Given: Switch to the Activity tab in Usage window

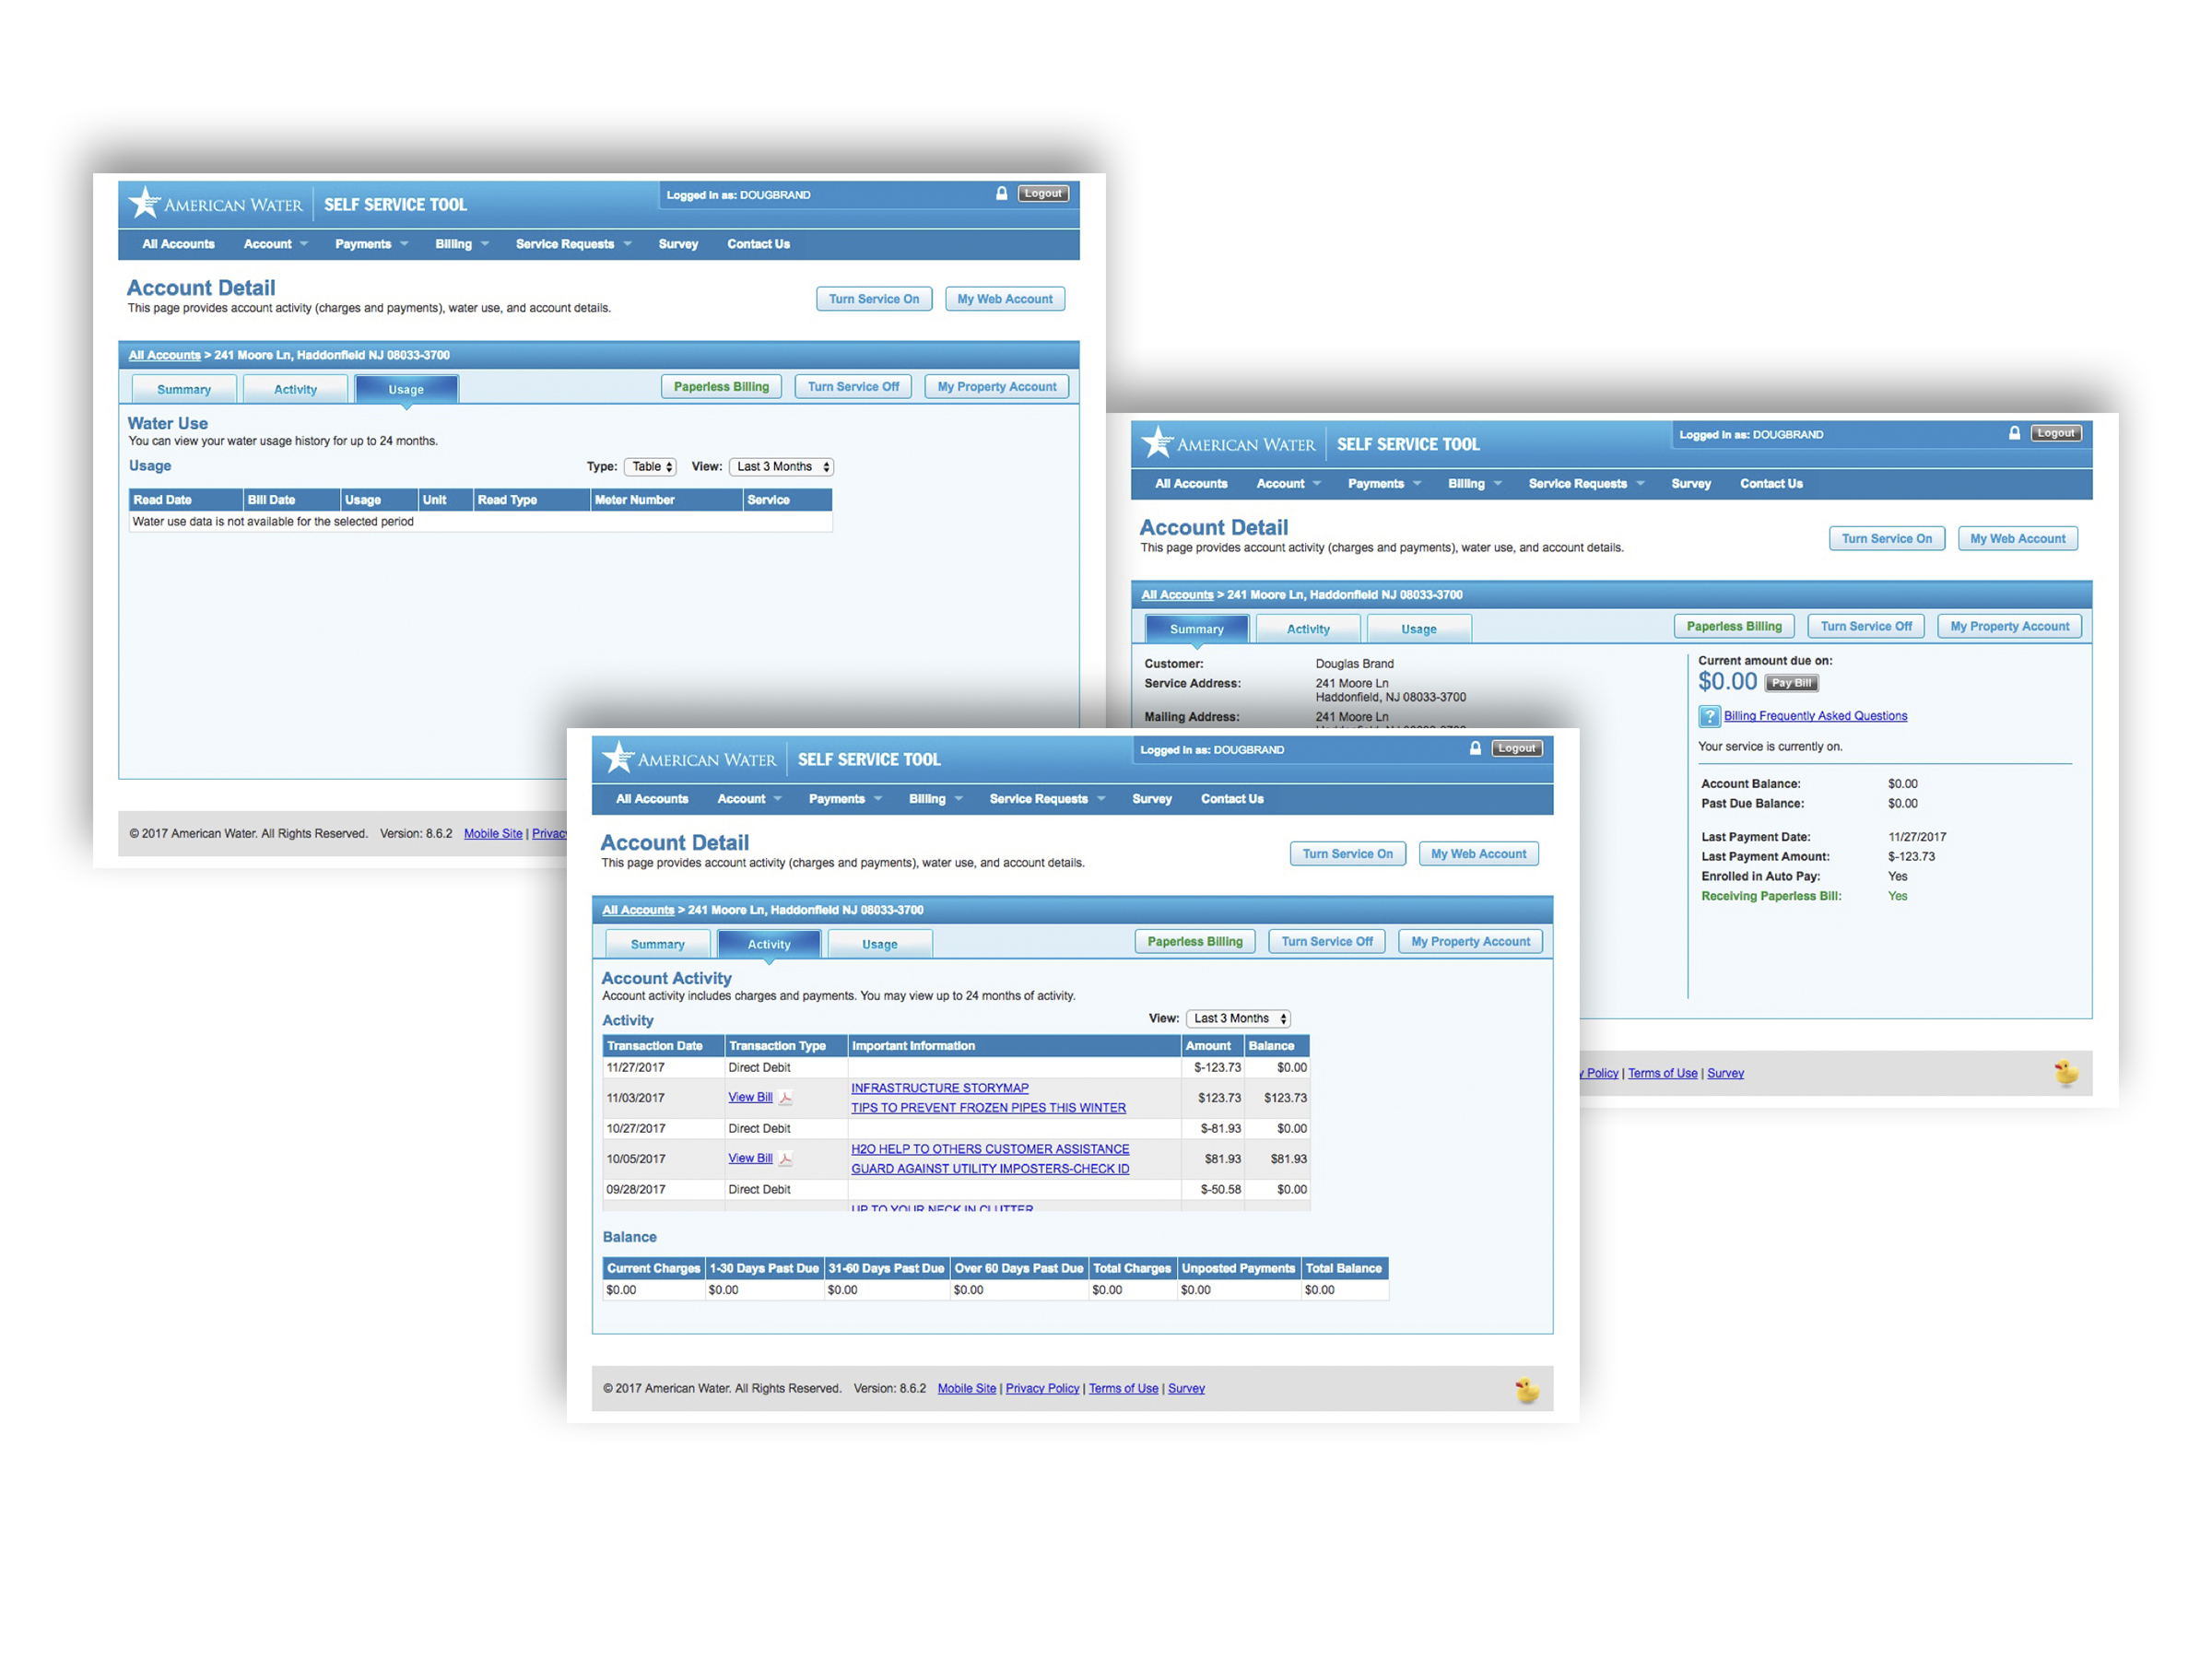Looking at the screenshot, I should [295, 390].
